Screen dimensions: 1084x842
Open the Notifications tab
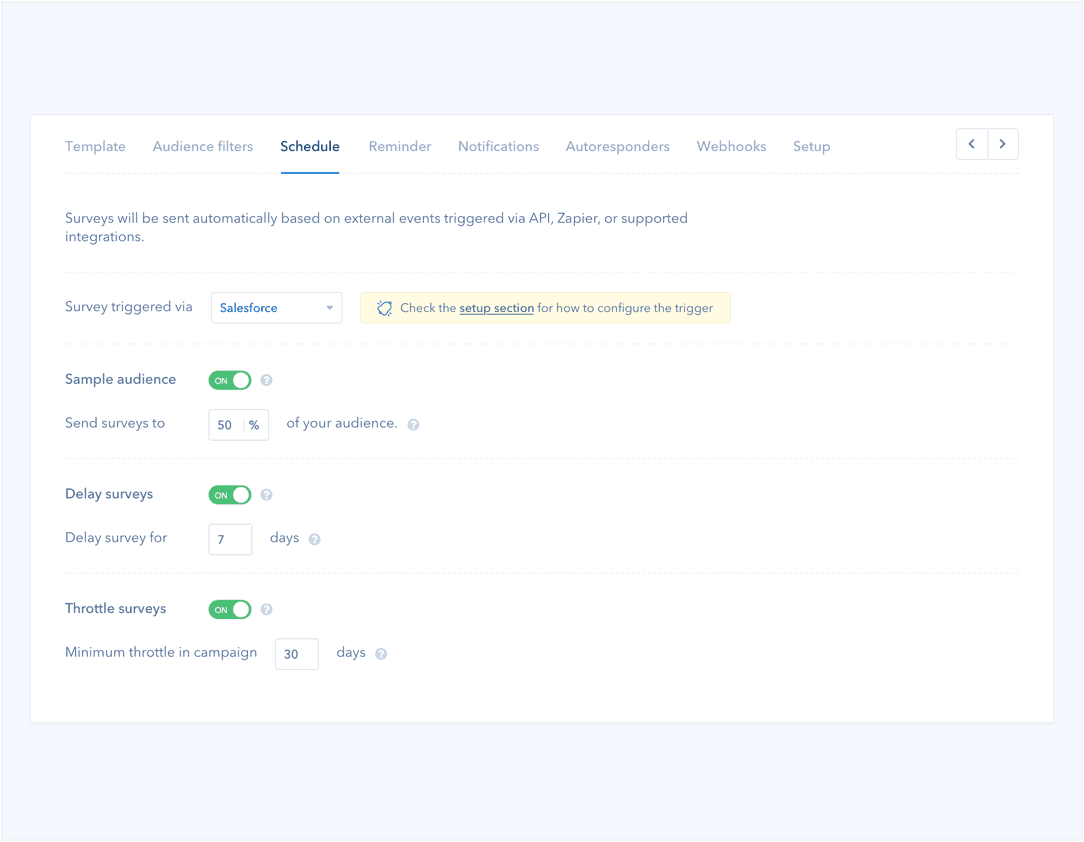click(x=498, y=147)
